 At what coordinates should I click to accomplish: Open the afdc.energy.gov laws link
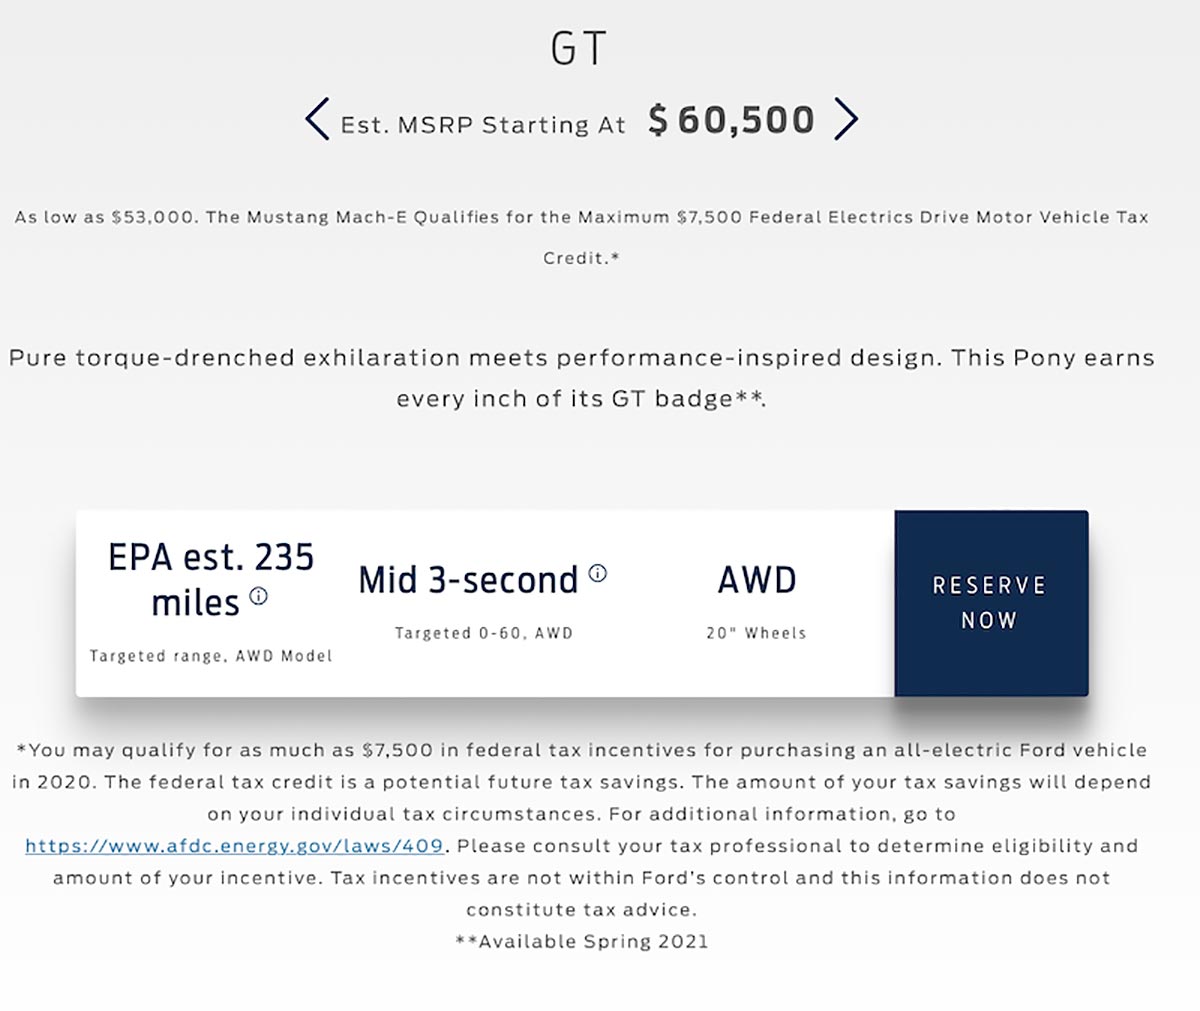234,846
